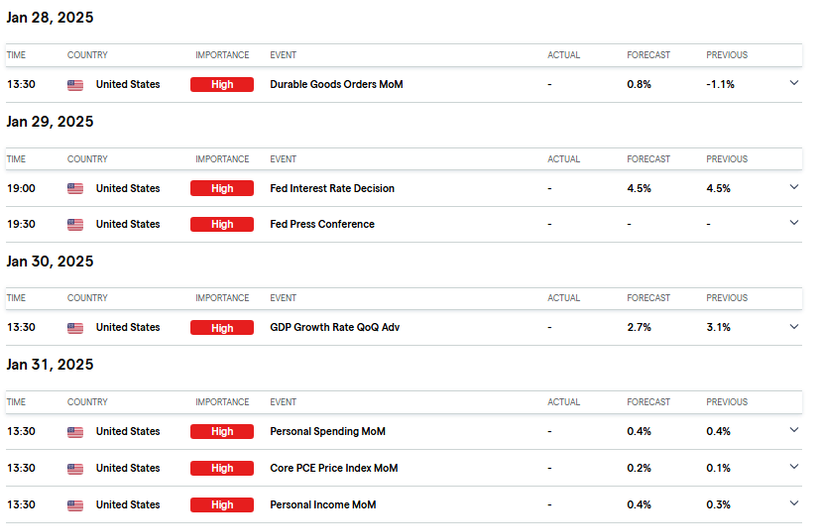Click High badge for GDP Growth Rate
This screenshot has width=820, height=529.
pos(222,328)
